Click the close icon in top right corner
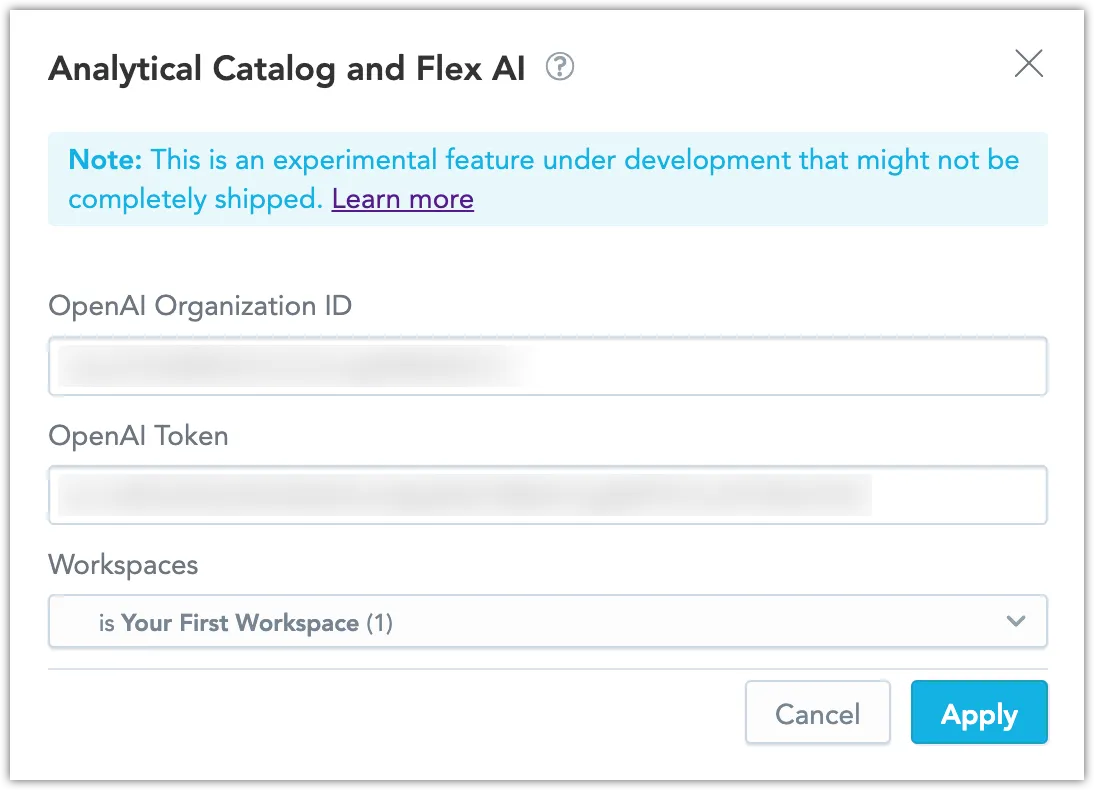1094x790 pixels. (1028, 63)
